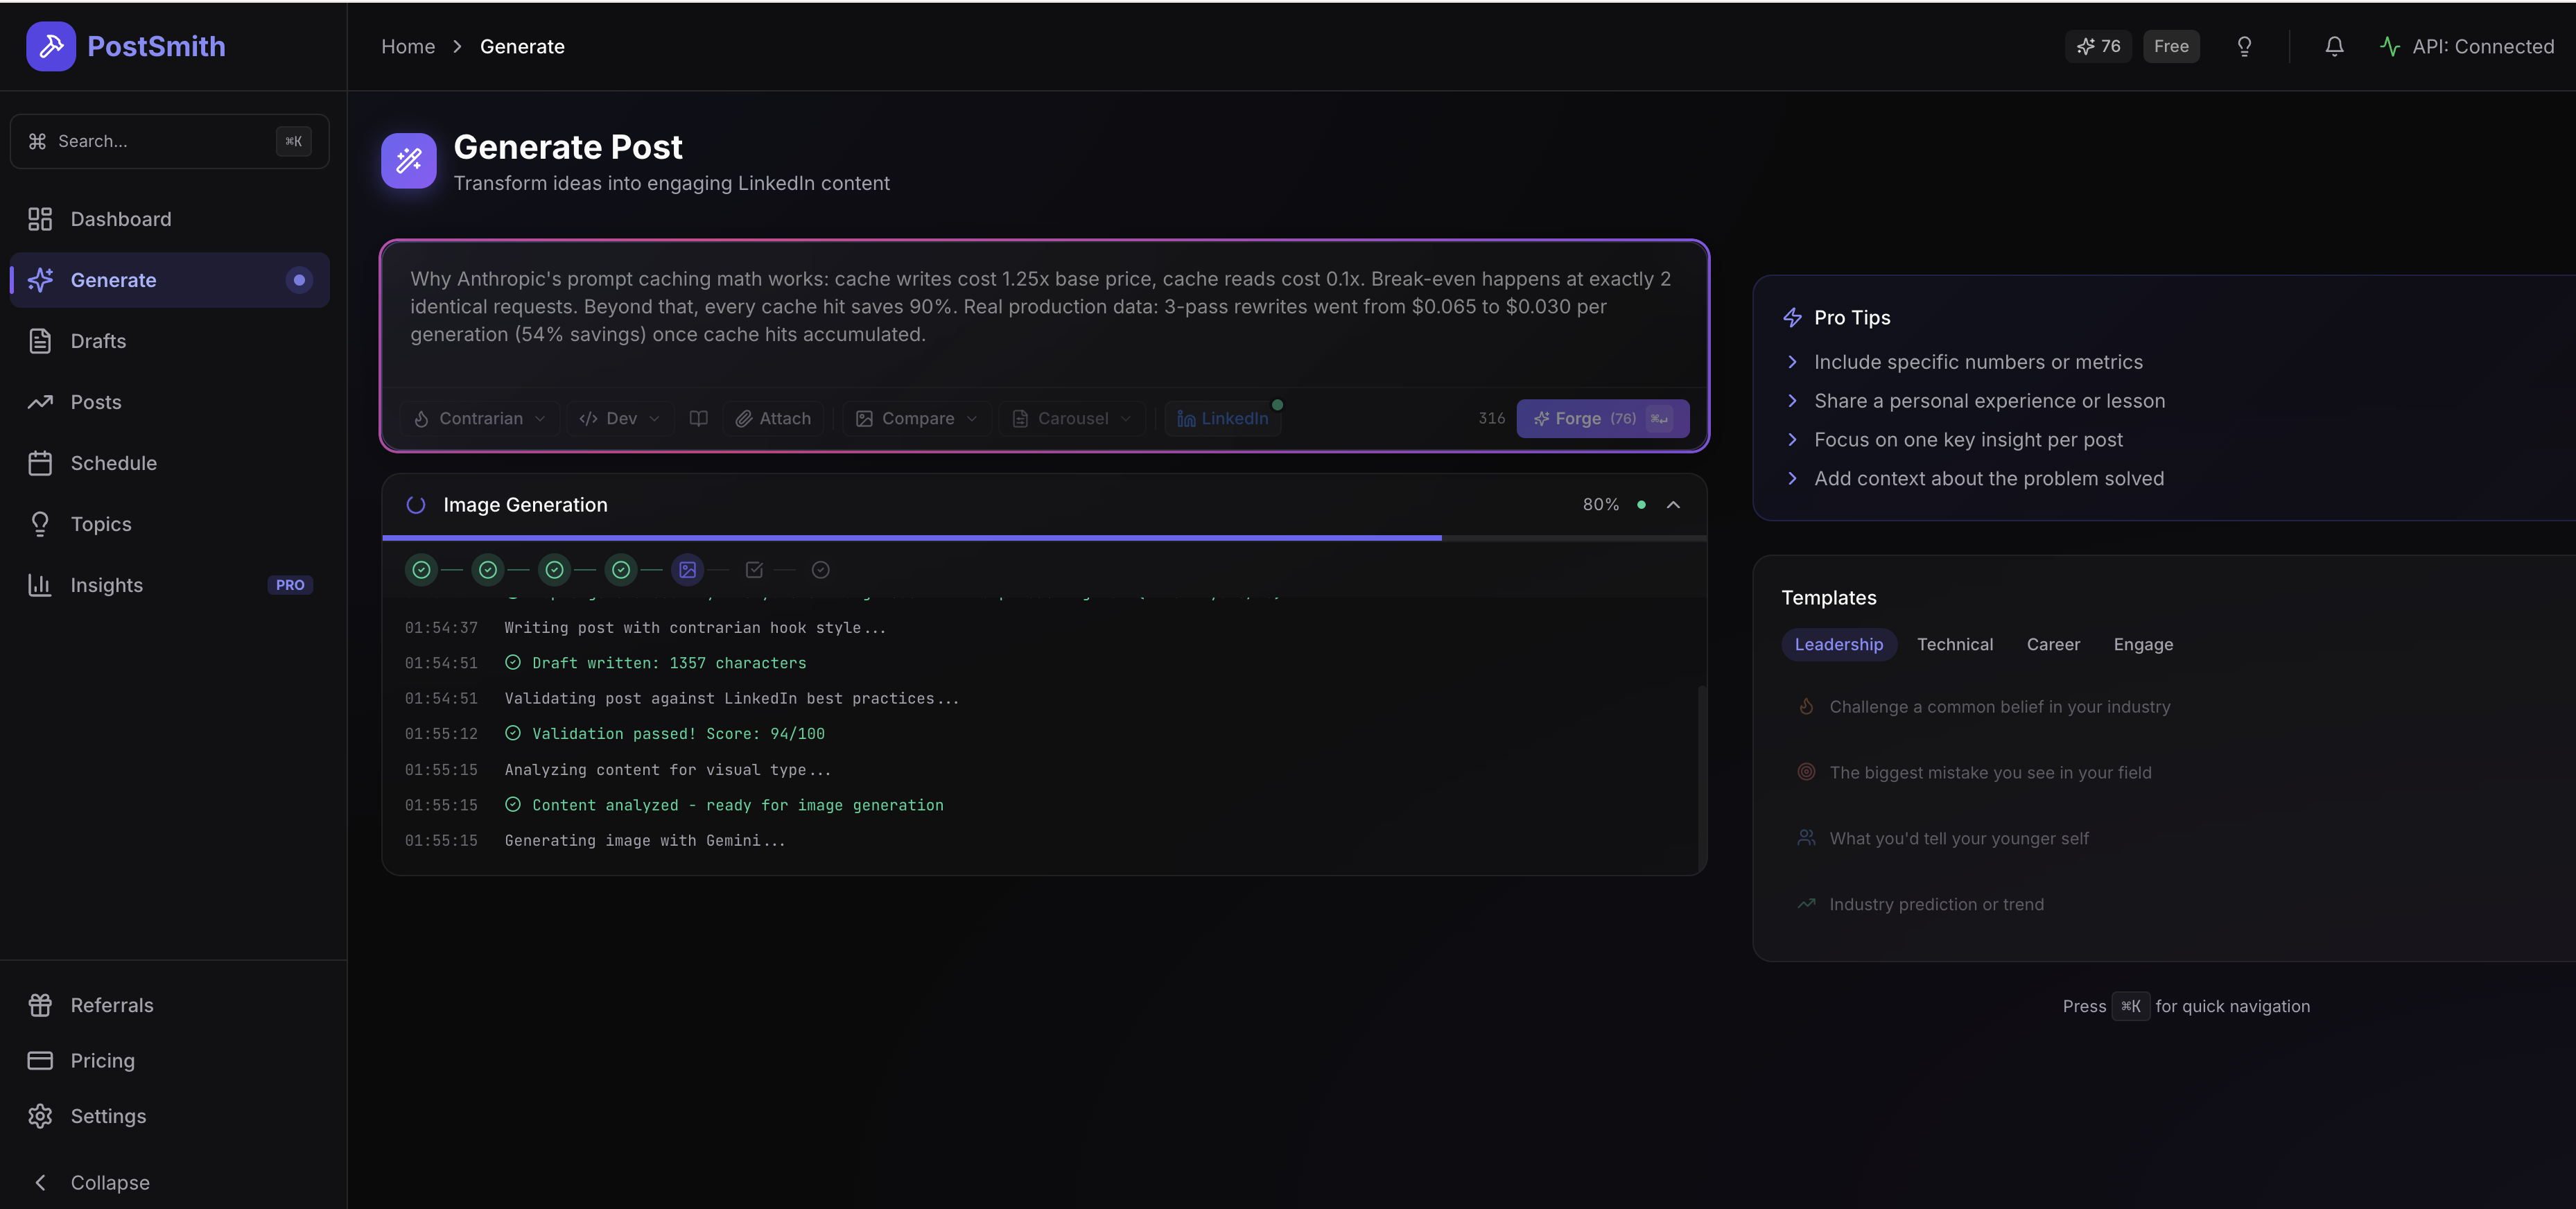
Task: Open Drafts in the sidebar
Action: click(98, 341)
